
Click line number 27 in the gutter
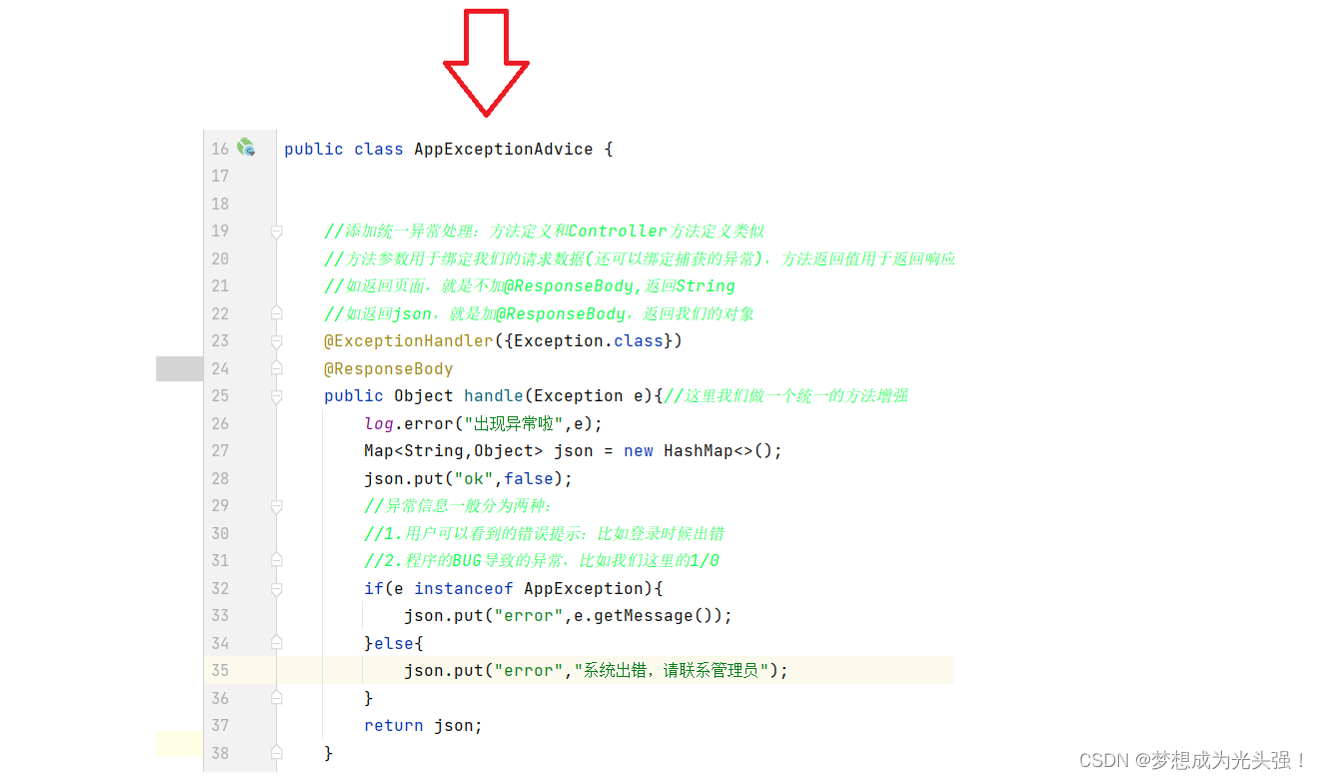tap(220, 451)
